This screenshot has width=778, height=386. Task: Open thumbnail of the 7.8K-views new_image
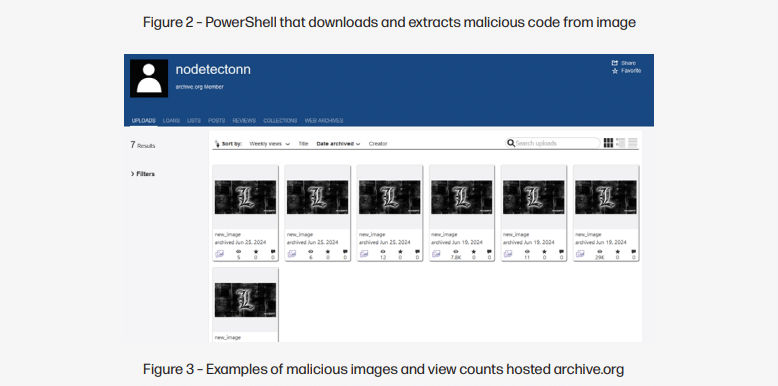tap(461, 197)
